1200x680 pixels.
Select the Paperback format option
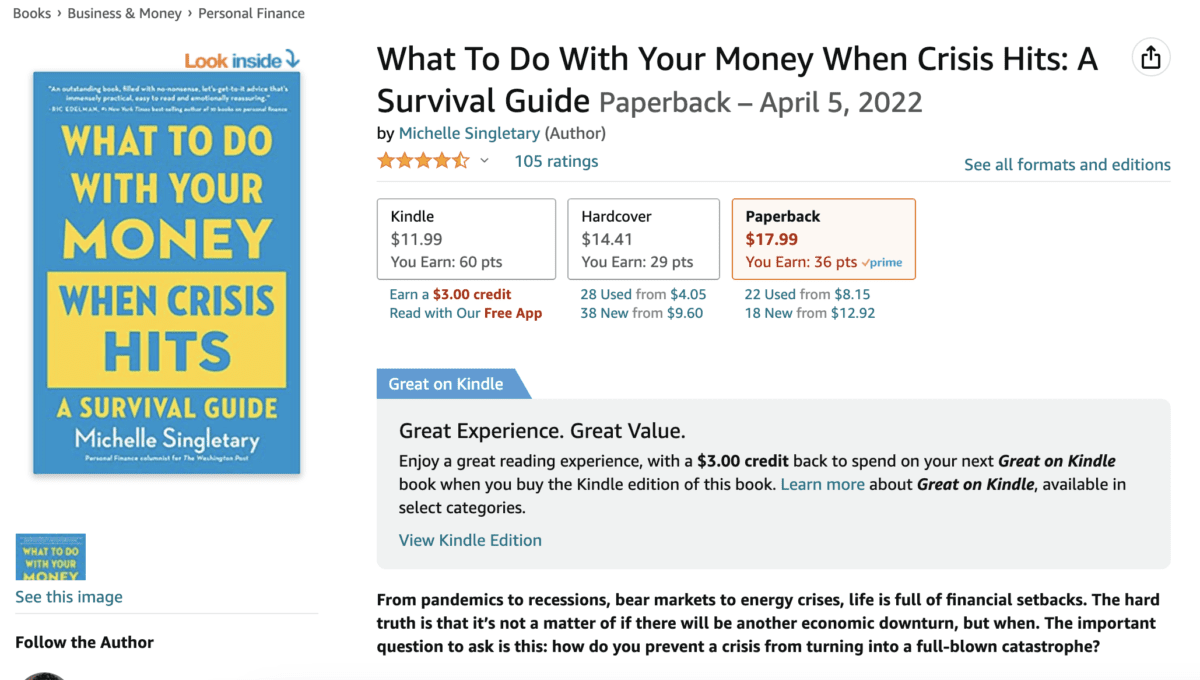tap(823, 239)
